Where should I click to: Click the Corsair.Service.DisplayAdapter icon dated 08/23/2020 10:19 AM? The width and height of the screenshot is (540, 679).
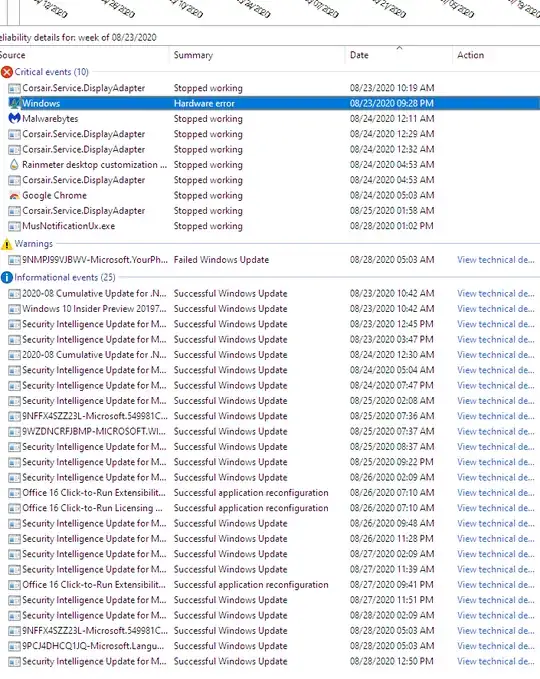pos(14,88)
